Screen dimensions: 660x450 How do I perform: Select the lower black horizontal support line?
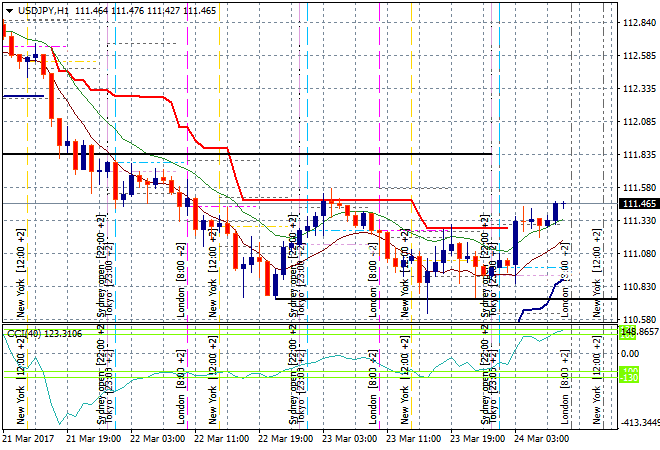(446, 299)
